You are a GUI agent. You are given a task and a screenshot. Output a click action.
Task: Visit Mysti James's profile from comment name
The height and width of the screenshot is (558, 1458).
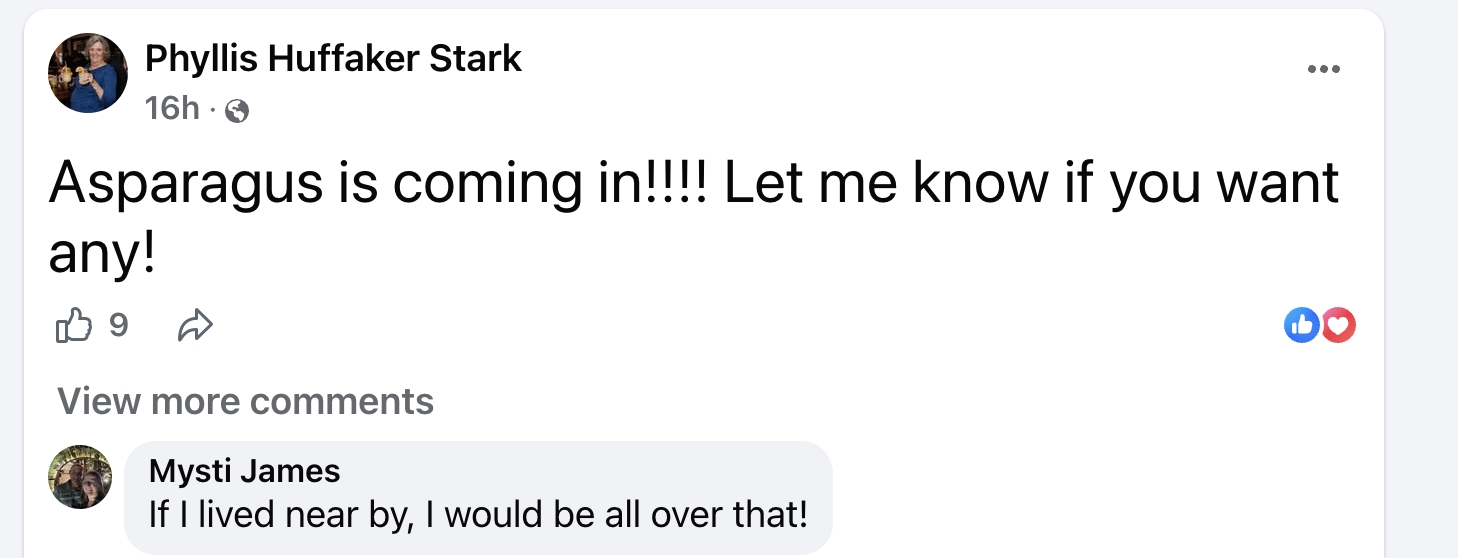pyautogui.click(x=244, y=470)
